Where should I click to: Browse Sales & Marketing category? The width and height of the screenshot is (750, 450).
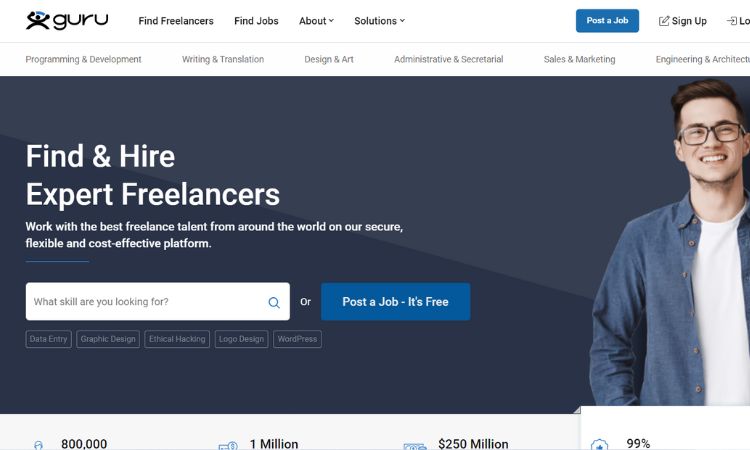[579, 59]
